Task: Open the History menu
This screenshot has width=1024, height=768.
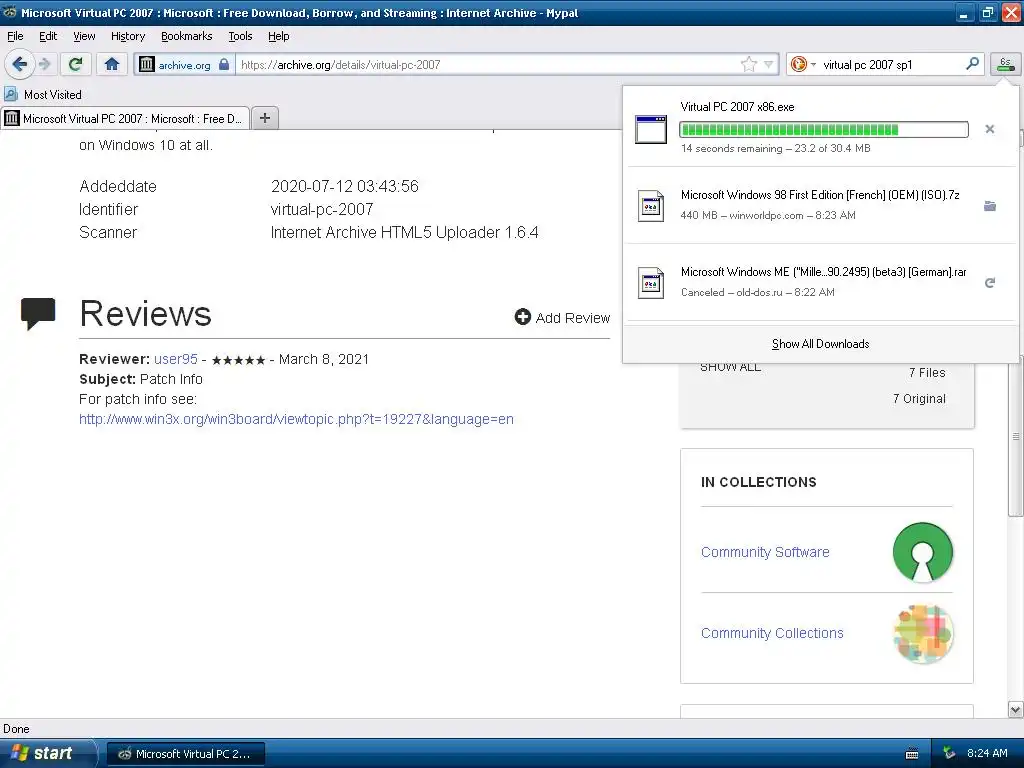Action: pos(127,36)
